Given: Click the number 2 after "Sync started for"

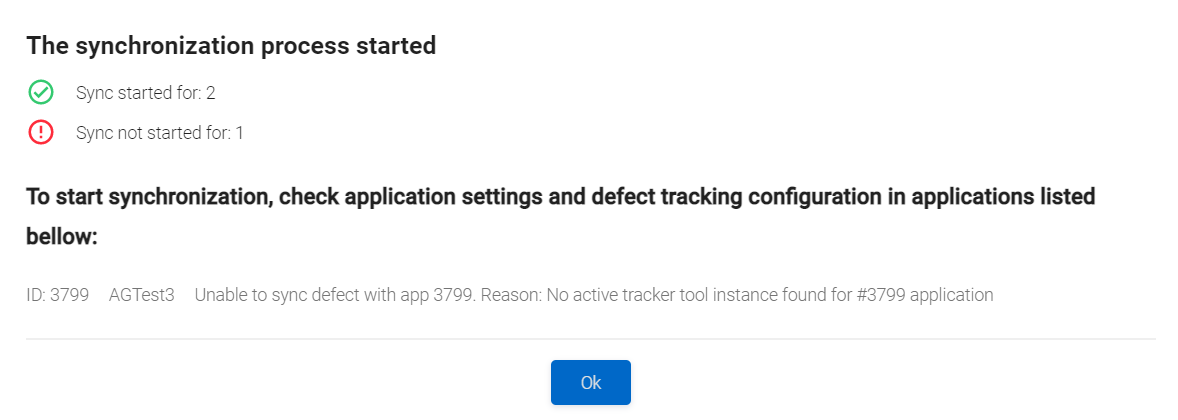Looking at the screenshot, I should pyautogui.click(x=211, y=93).
